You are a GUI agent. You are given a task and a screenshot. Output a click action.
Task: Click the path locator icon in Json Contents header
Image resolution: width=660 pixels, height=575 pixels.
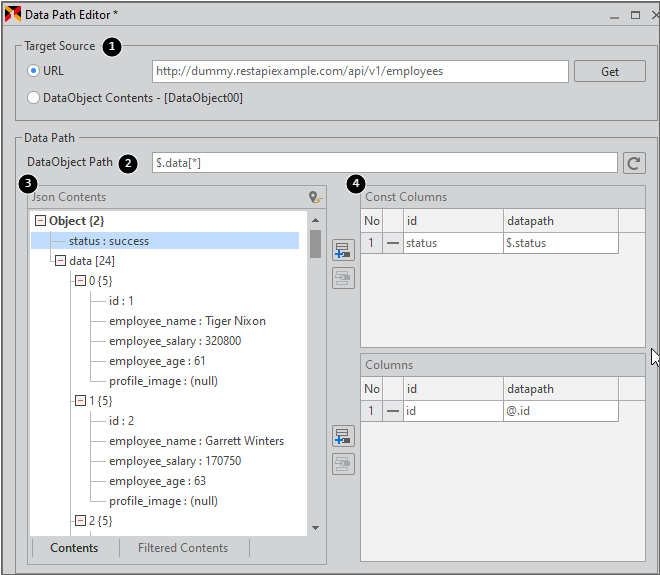(315, 197)
